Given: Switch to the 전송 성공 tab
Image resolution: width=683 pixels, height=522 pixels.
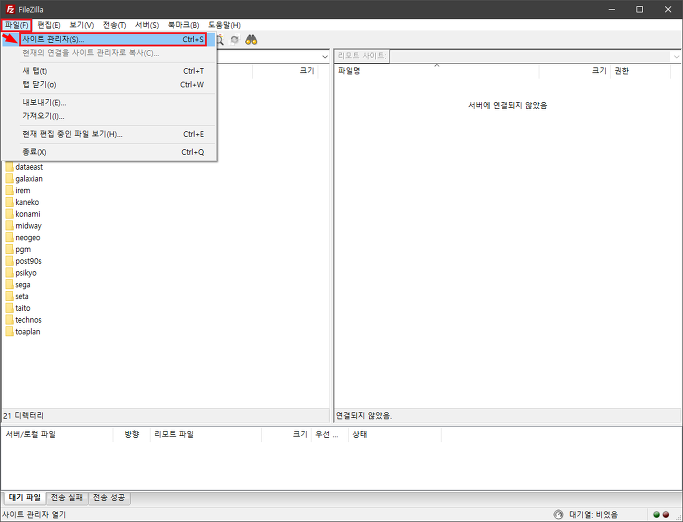Looking at the screenshot, I should tap(109, 497).
